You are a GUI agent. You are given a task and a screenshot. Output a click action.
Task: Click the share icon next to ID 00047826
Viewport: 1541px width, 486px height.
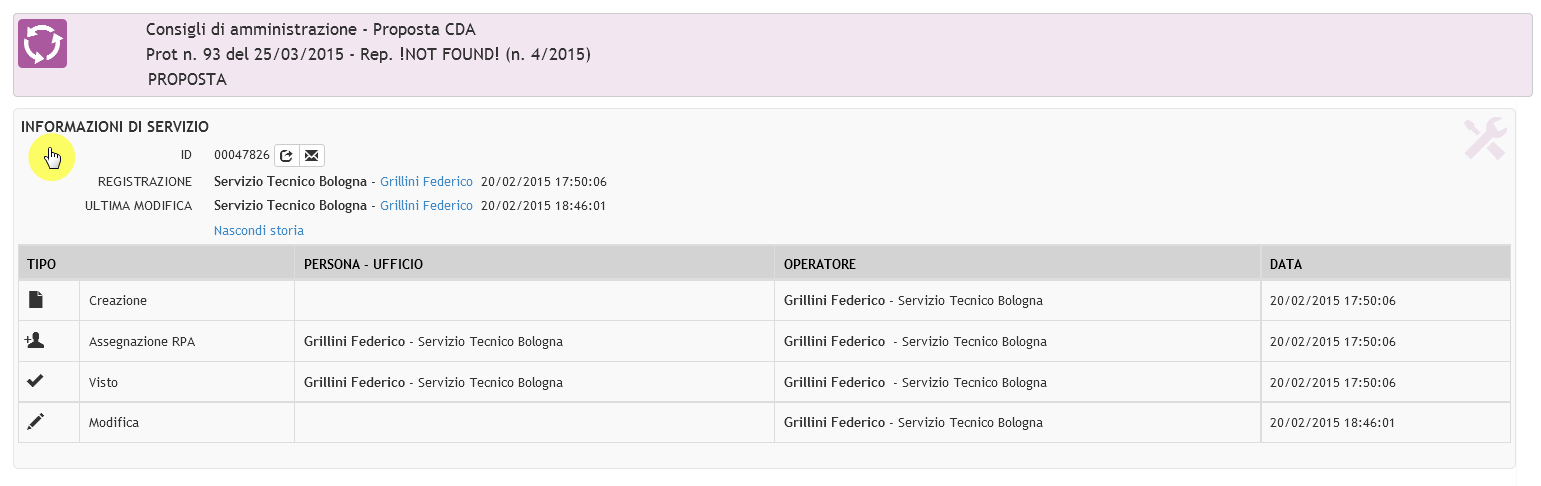tap(286, 155)
